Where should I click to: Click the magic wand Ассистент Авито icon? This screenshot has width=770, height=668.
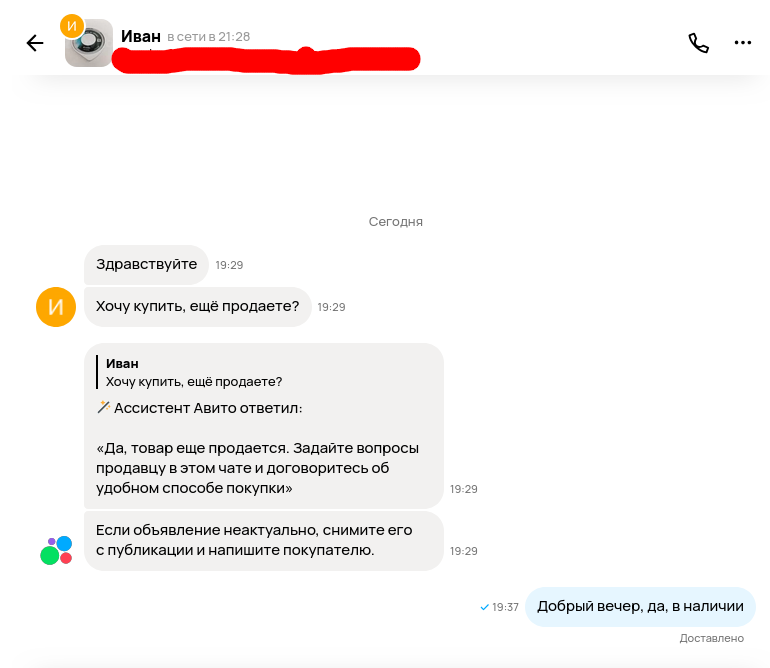tap(104, 407)
